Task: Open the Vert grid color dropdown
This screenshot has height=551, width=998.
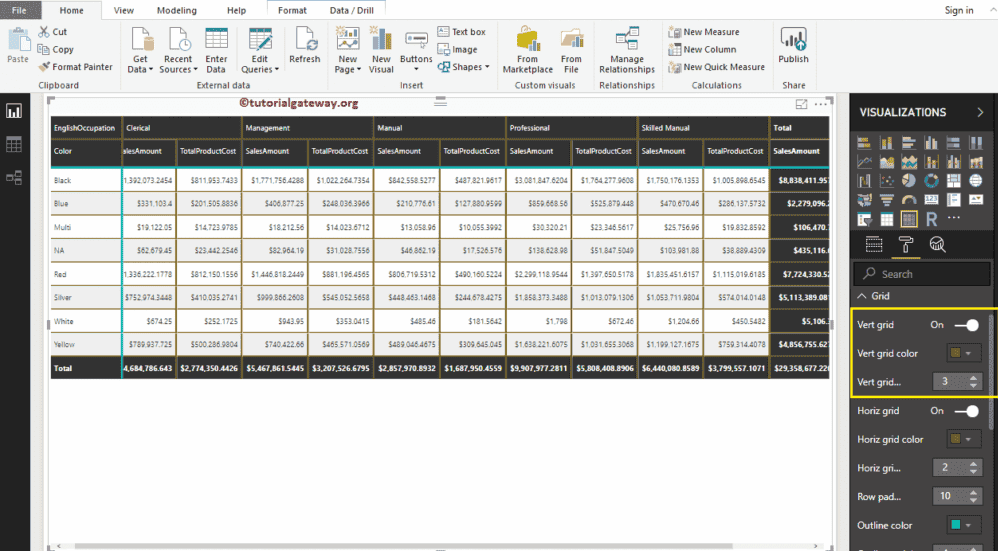Action: [x=965, y=353]
